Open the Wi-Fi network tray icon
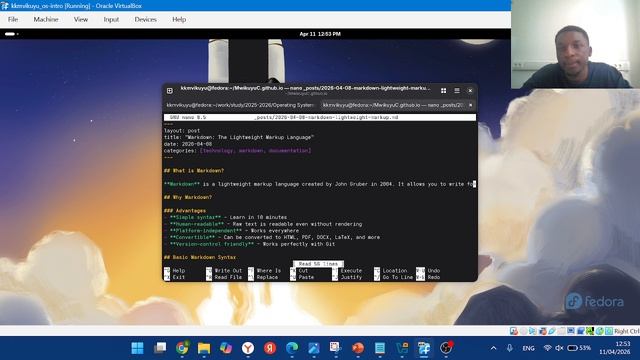The image size is (640, 360). (x=548, y=348)
